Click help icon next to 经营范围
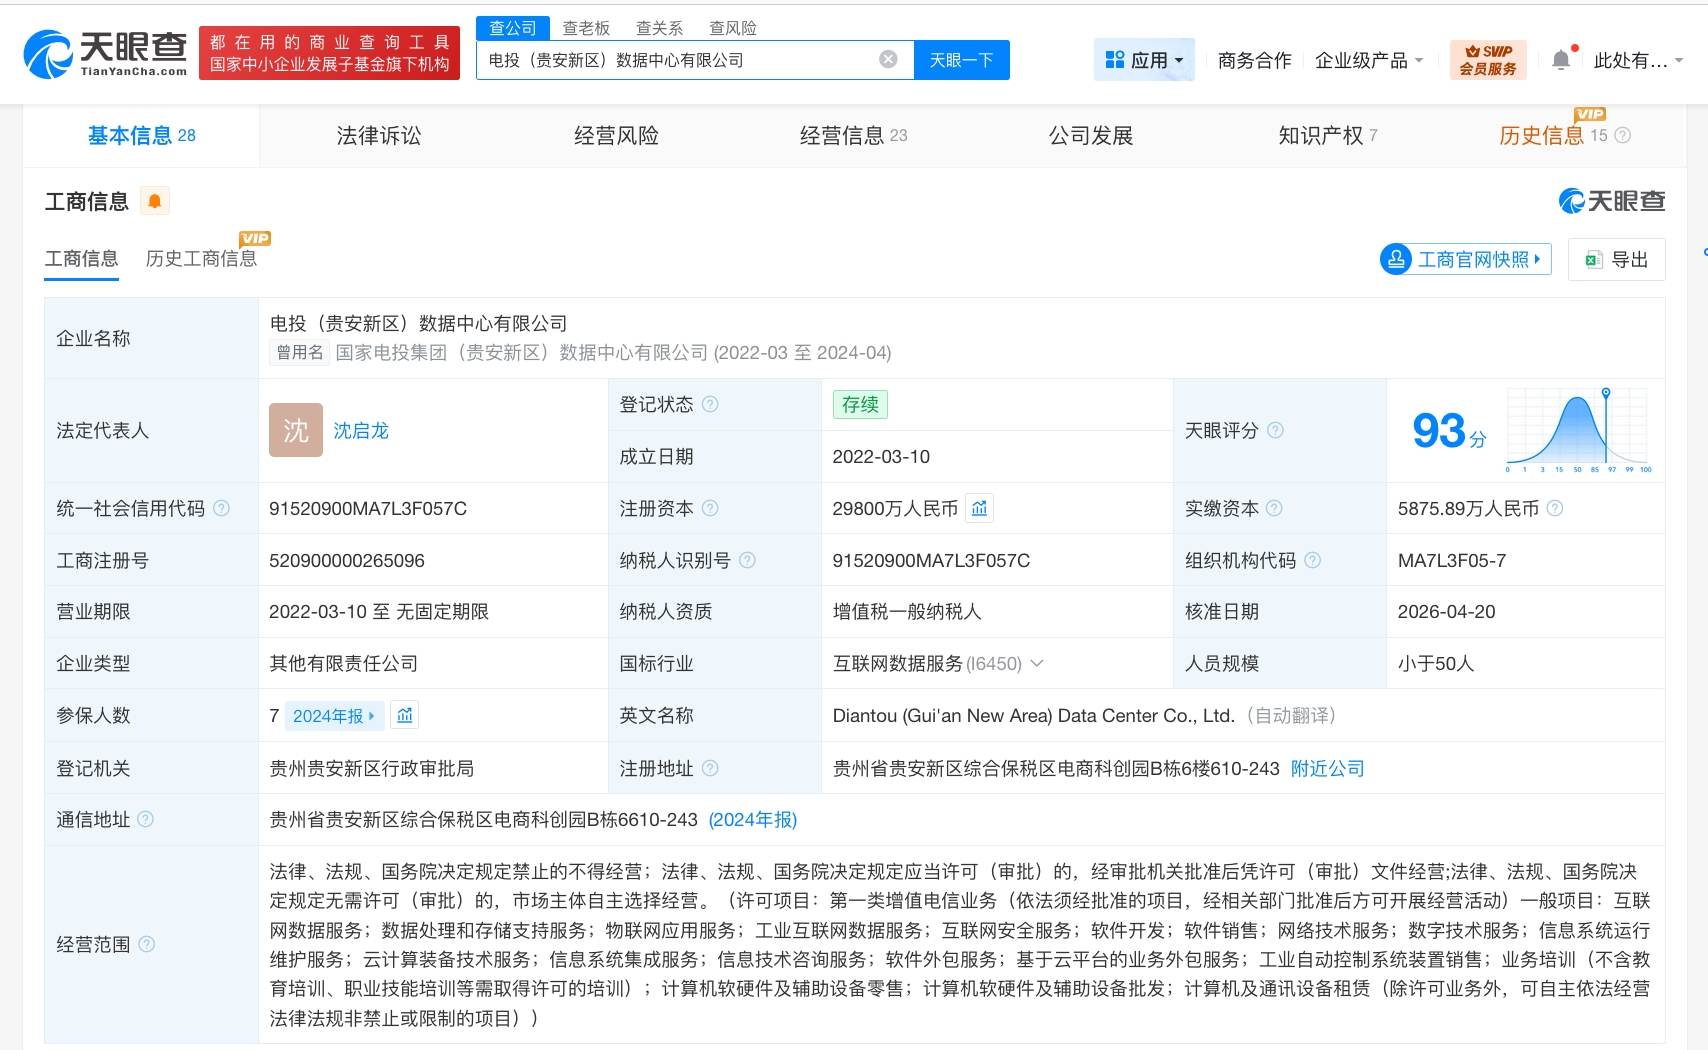 pyautogui.click(x=146, y=944)
